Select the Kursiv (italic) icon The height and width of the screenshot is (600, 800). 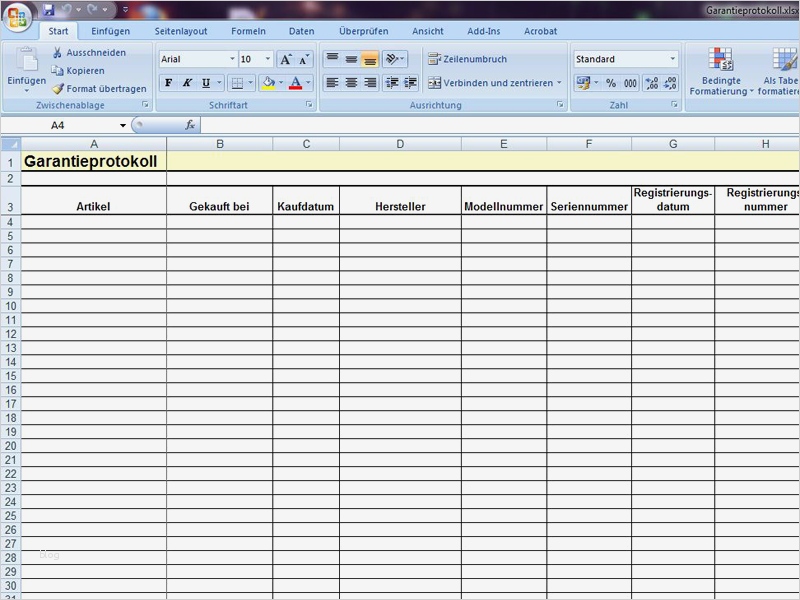[x=188, y=81]
